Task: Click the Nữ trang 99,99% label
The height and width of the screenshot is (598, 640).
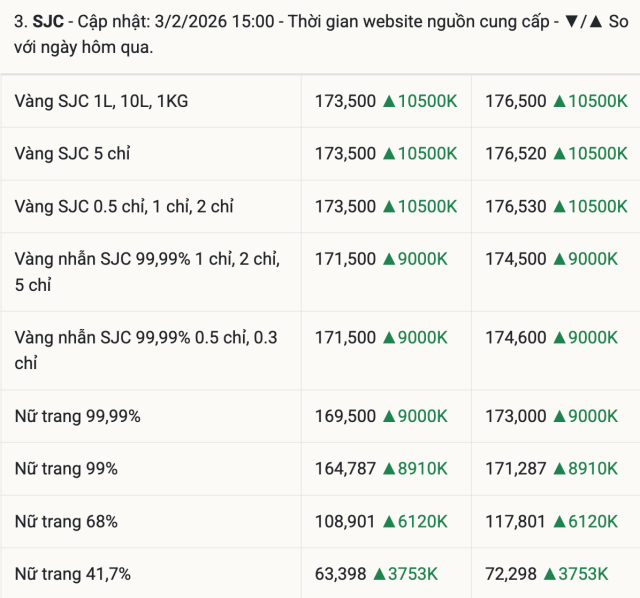Action: (x=84, y=416)
